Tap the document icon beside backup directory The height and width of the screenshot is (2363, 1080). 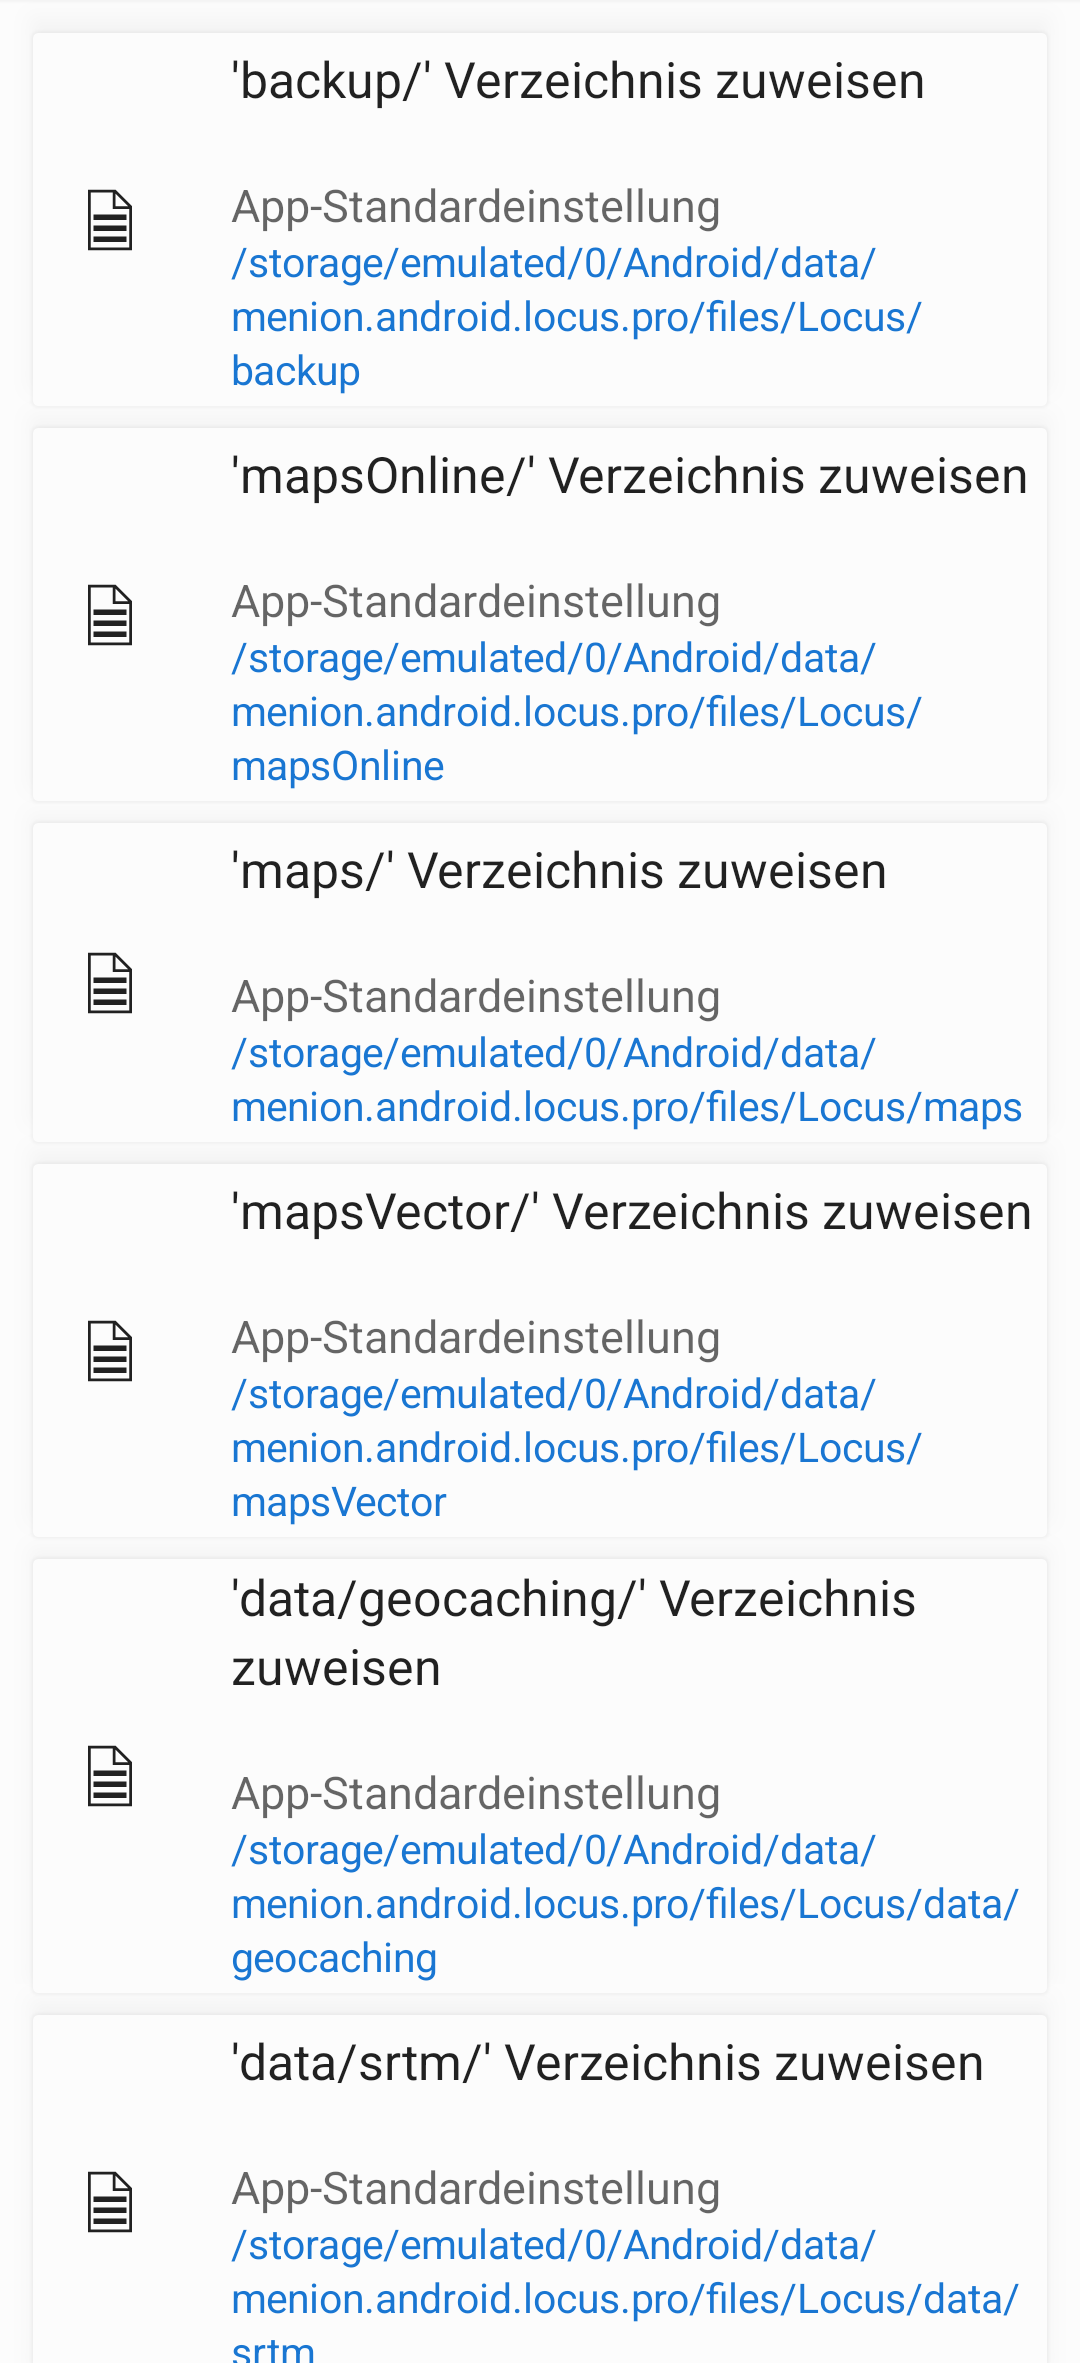coord(110,220)
